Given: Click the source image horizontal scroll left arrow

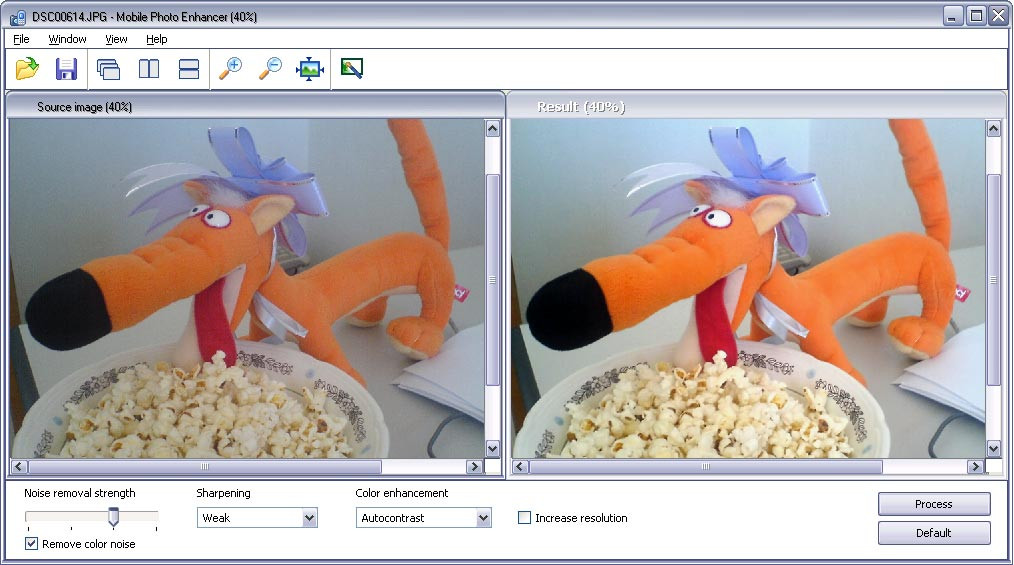Looking at the screenshot, I should 18,466.
